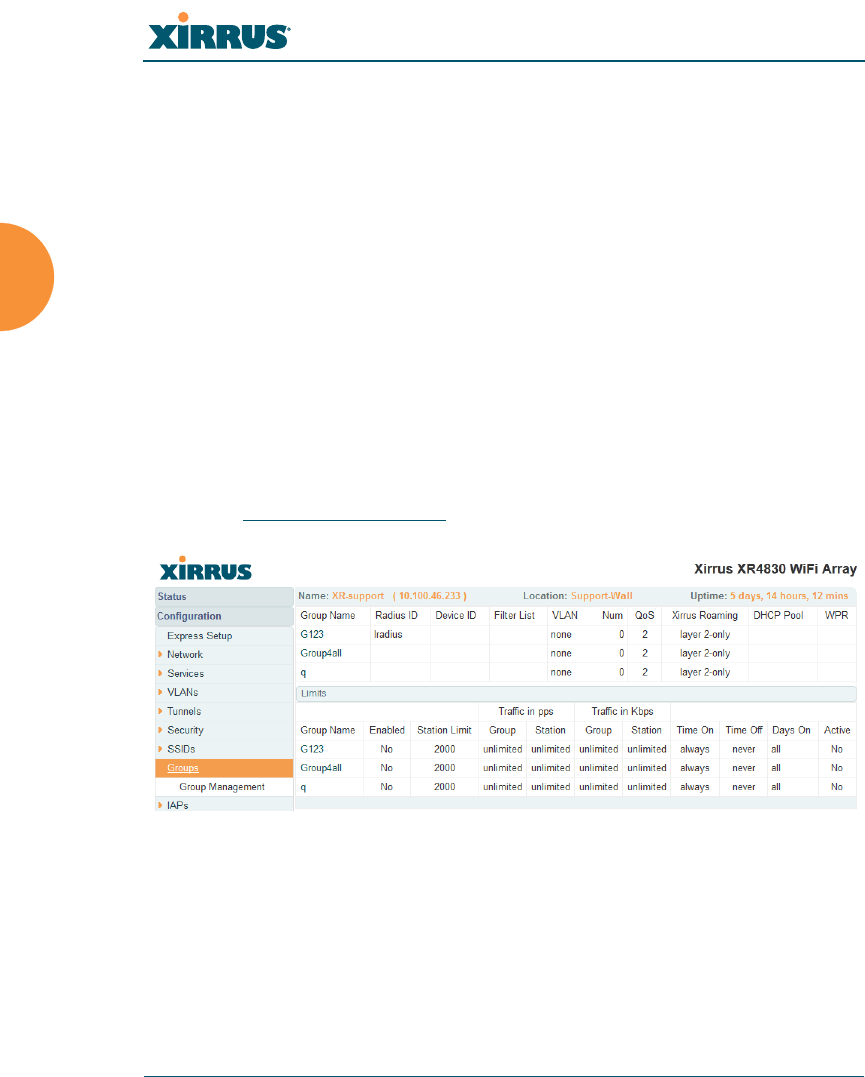The height and width of the screenshot is (1077, 865).
Task: Click the location value Support-Wall
Action: coord(602,596)
